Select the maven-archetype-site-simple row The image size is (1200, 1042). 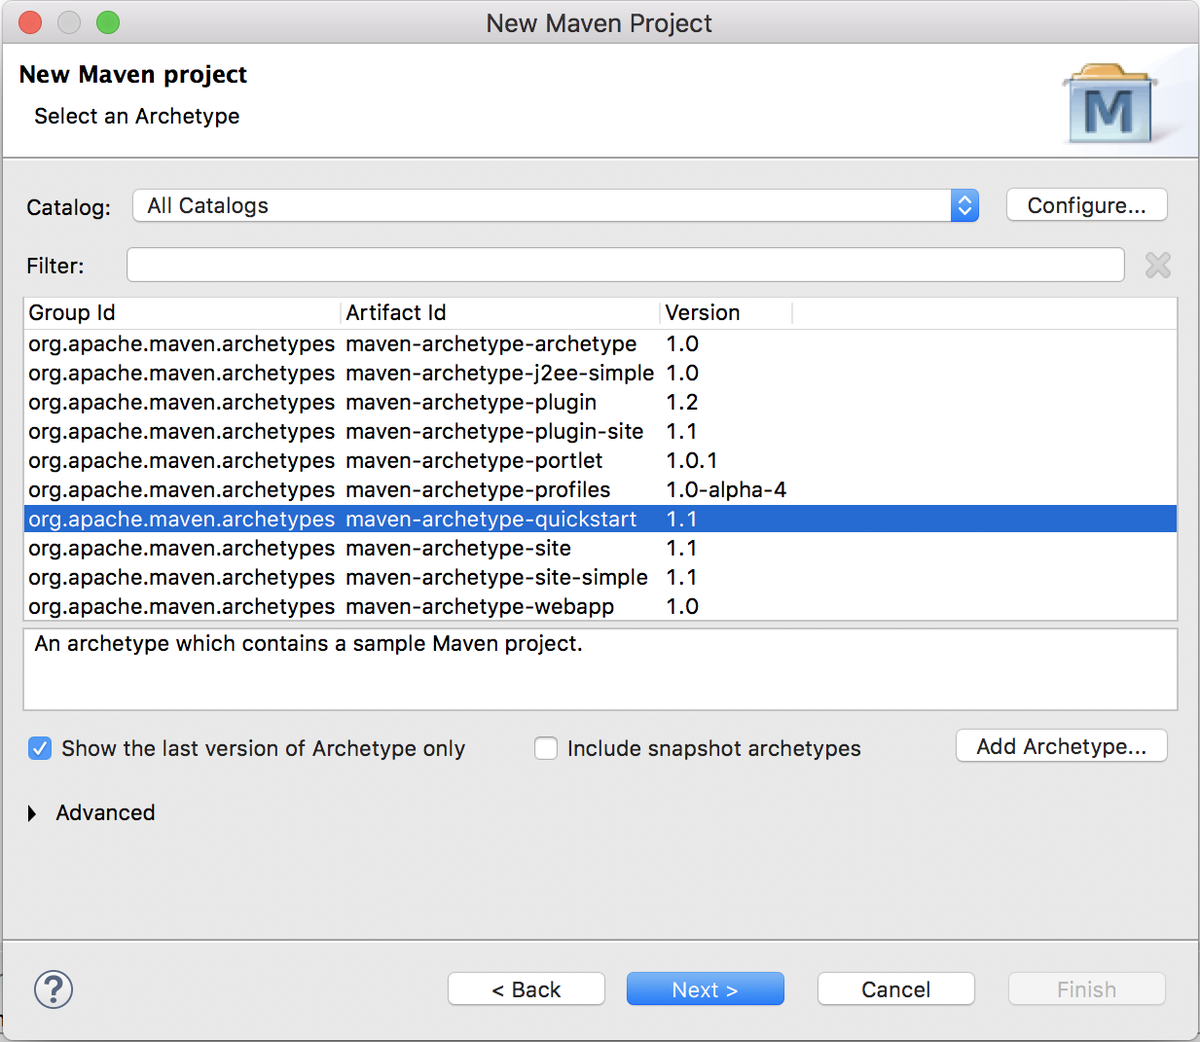(x=600, y=577)
